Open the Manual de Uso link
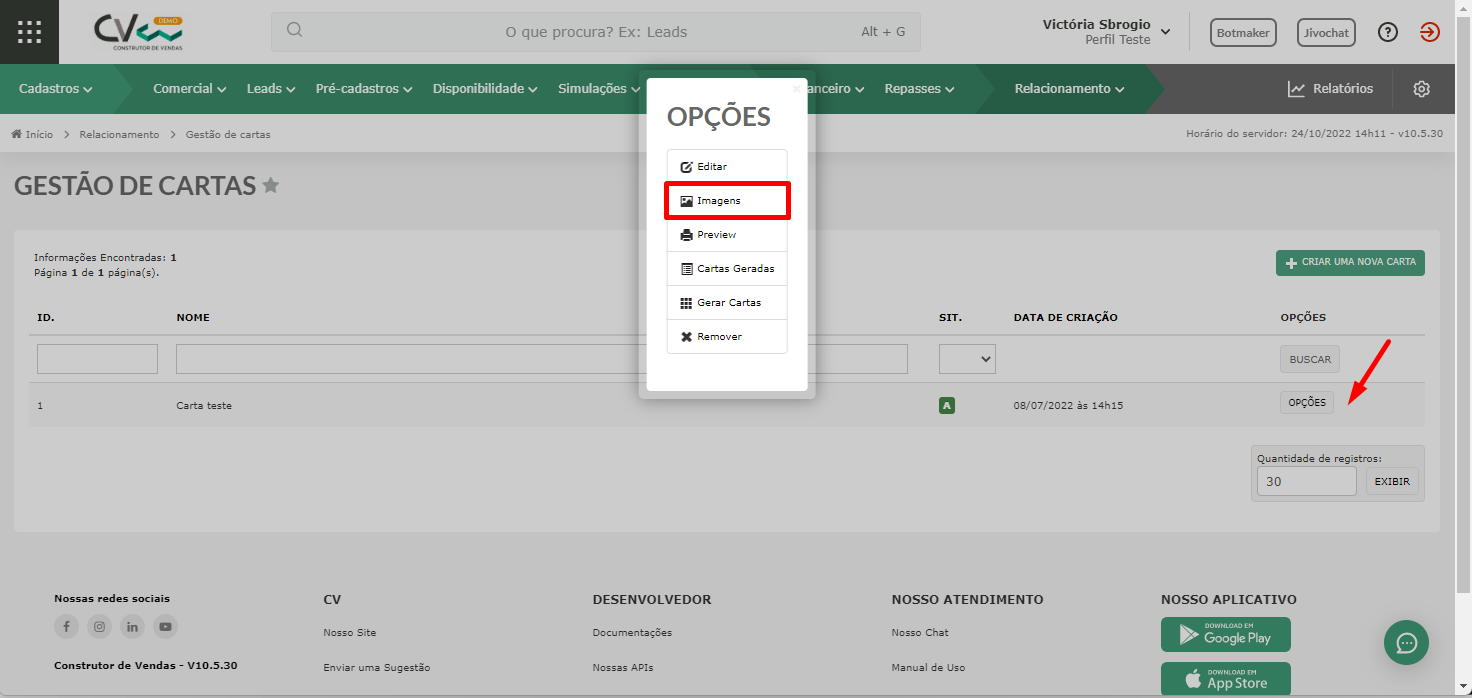This screenshot has height=698, width=1472. [928, 667]
